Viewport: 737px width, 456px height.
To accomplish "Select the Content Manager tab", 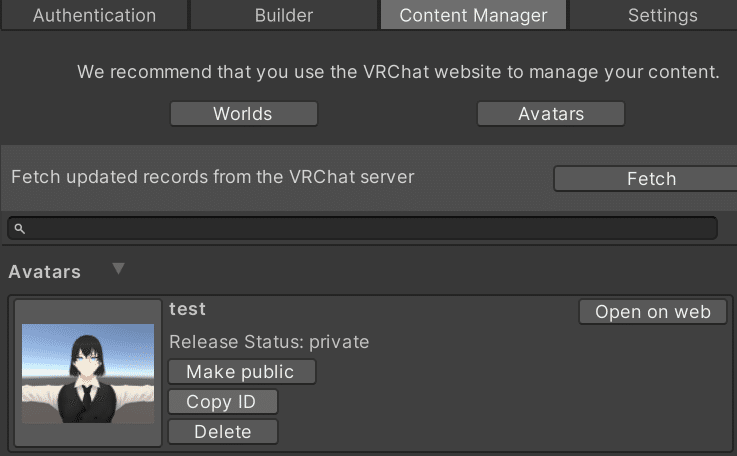I will 473,15.
